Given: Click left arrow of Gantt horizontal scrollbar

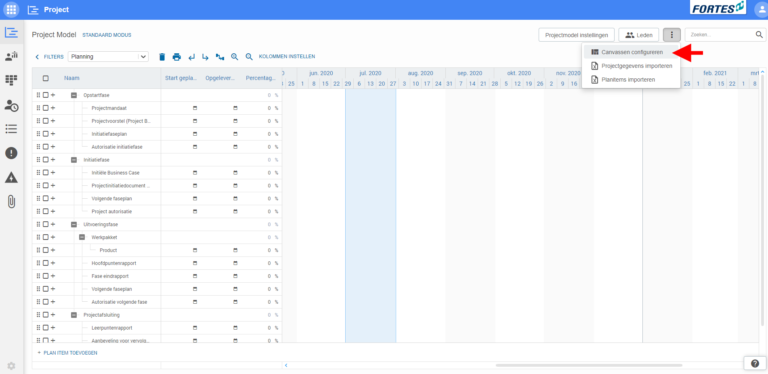Looking at the screenshot, I should (x=286, y=365).
